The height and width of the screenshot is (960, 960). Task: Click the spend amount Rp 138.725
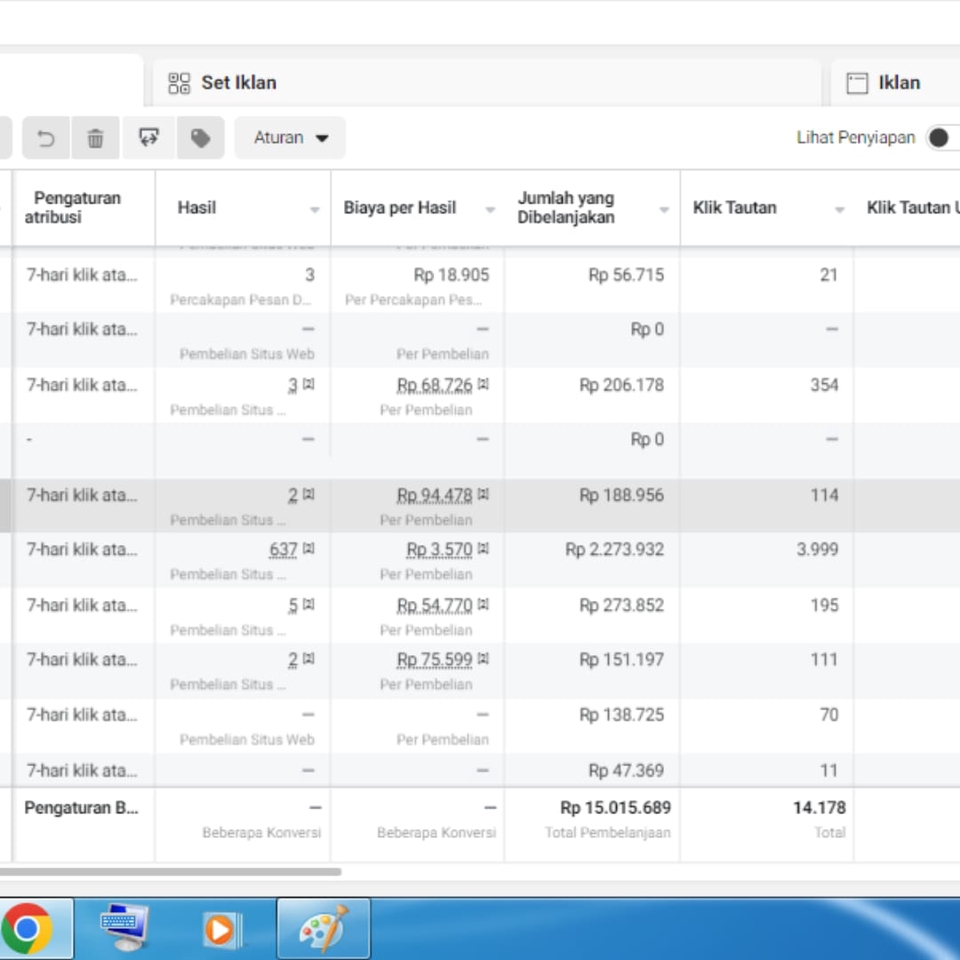(x=622, y=715)
